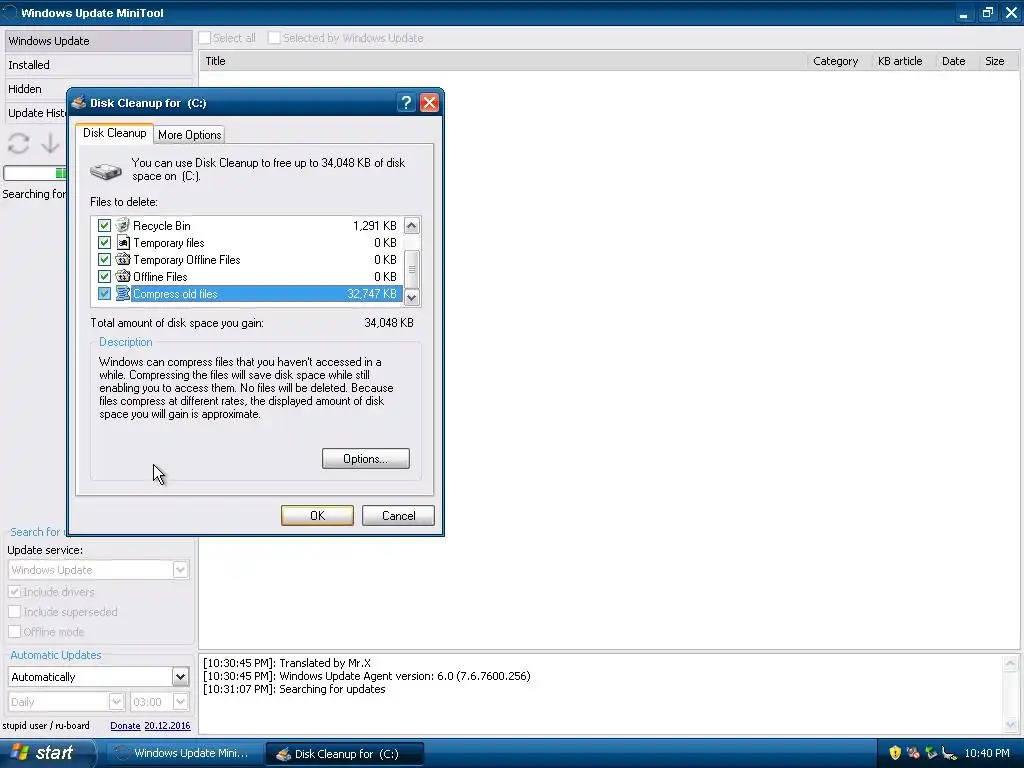Click the file list scroll up arrow
Viewport: 1024px width, 768px height.
tap(411, 226)
